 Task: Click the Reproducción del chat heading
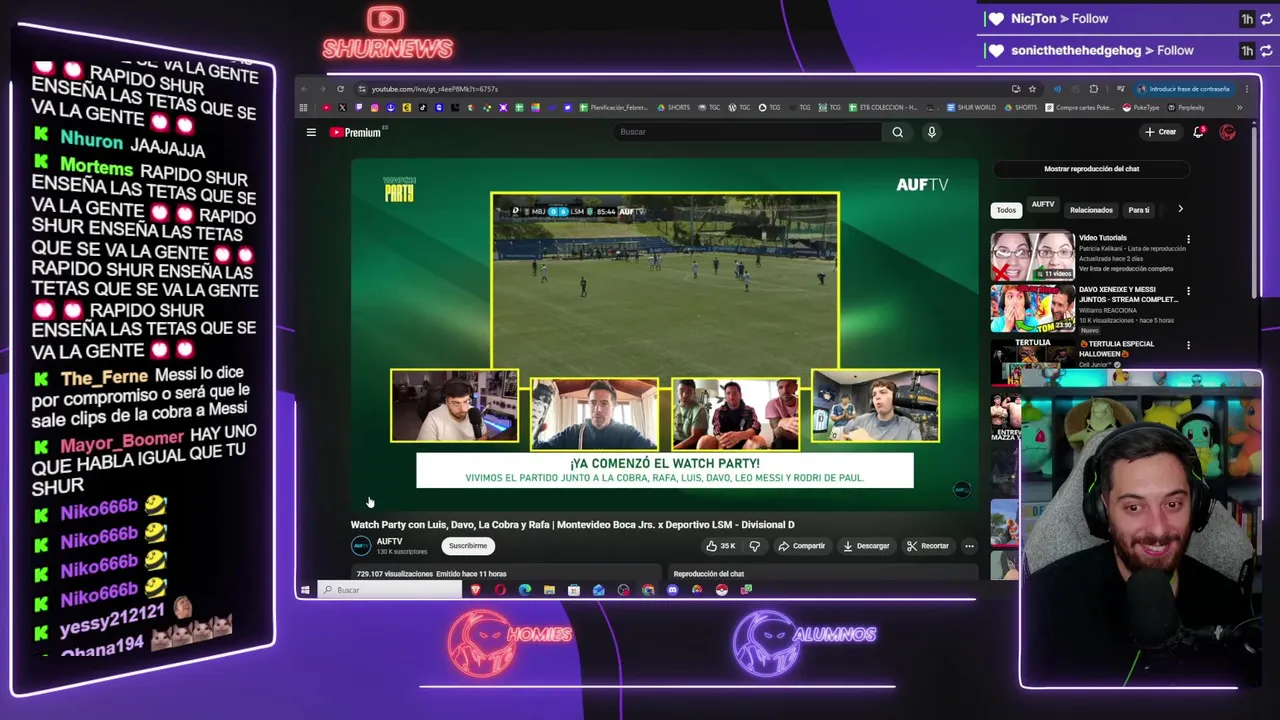(x=708, y=574)
